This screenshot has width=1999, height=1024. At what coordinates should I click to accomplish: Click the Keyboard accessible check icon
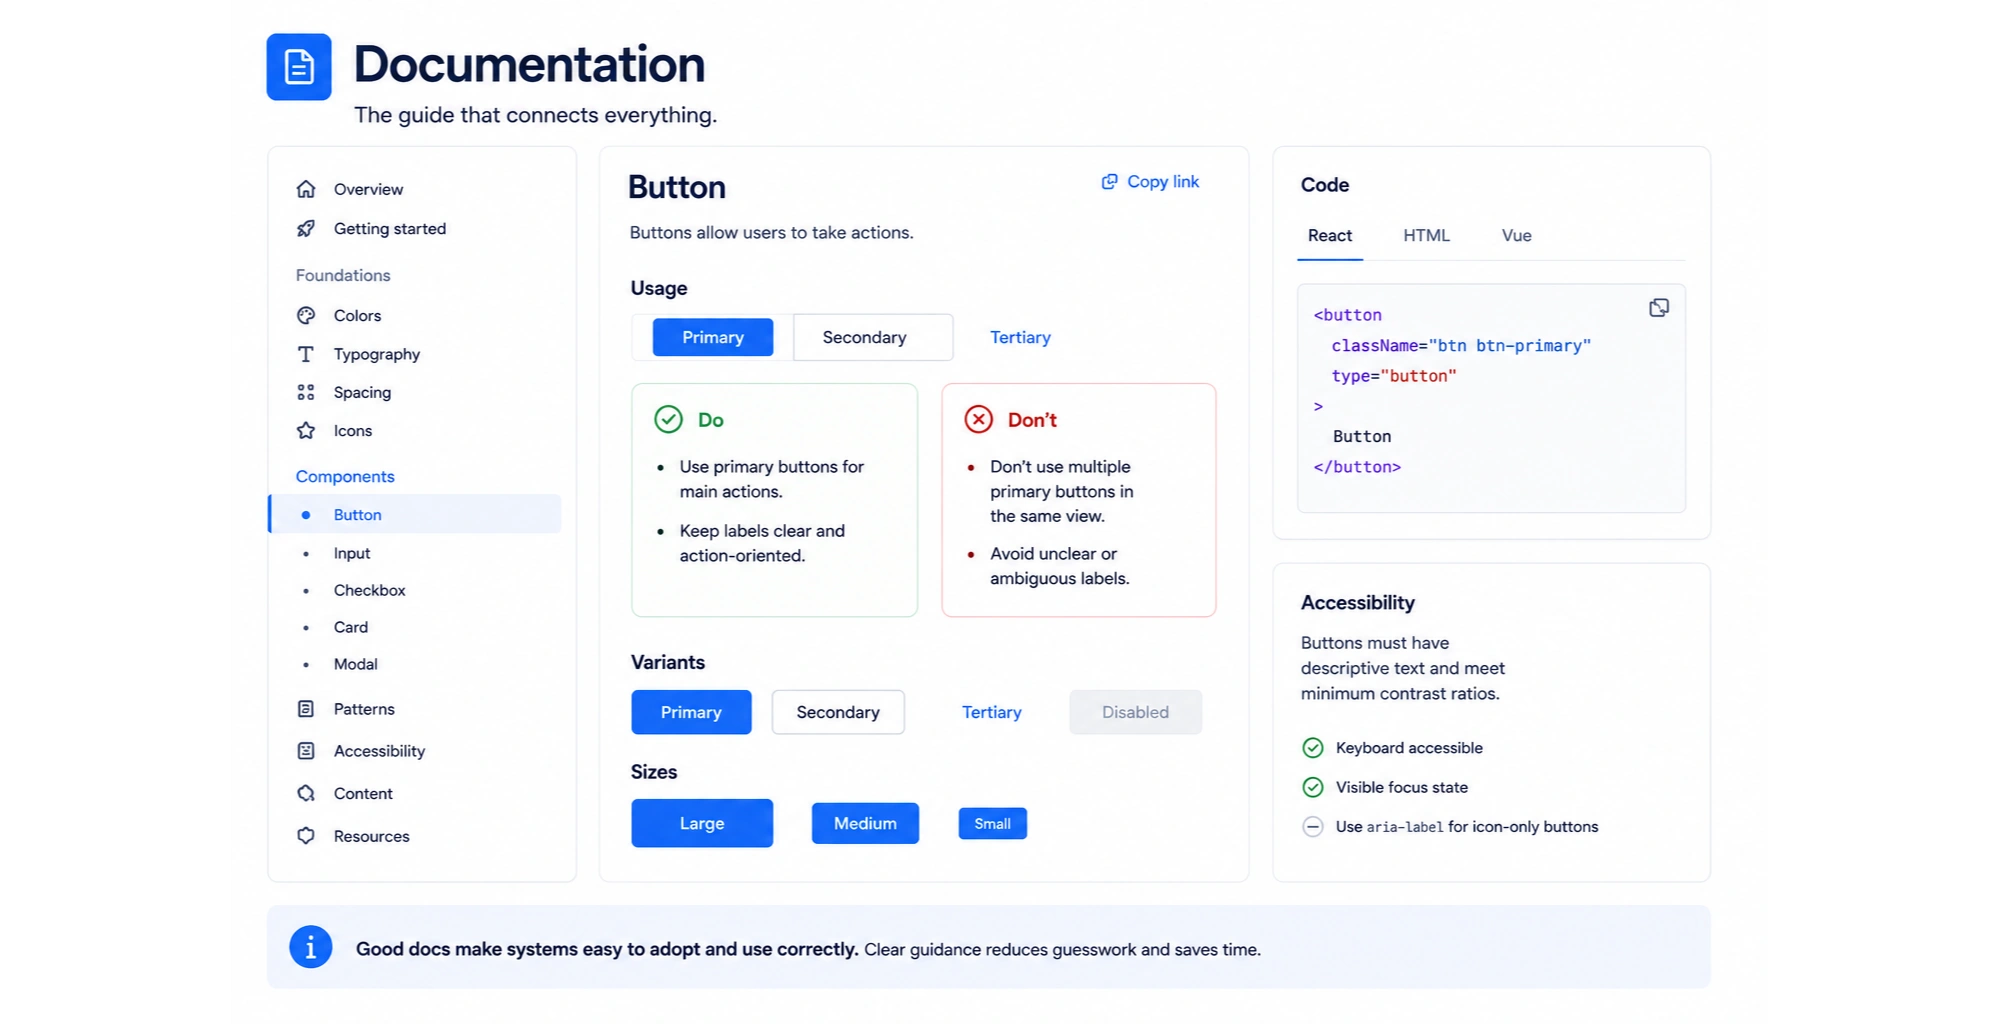(1313, 748)
